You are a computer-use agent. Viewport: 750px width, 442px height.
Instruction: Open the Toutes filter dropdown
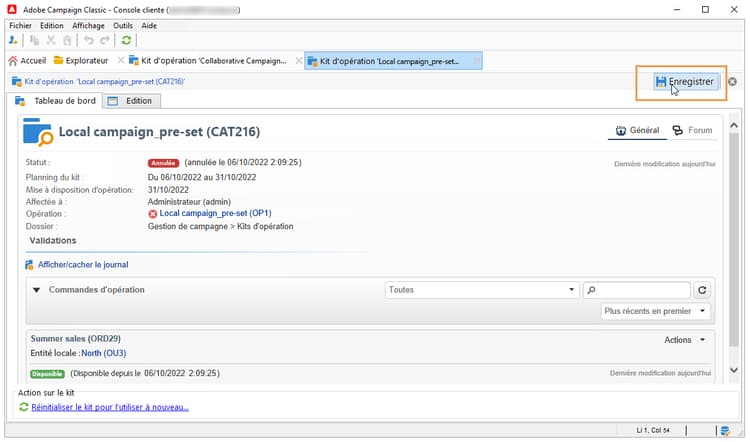click(x=480, y=290)
